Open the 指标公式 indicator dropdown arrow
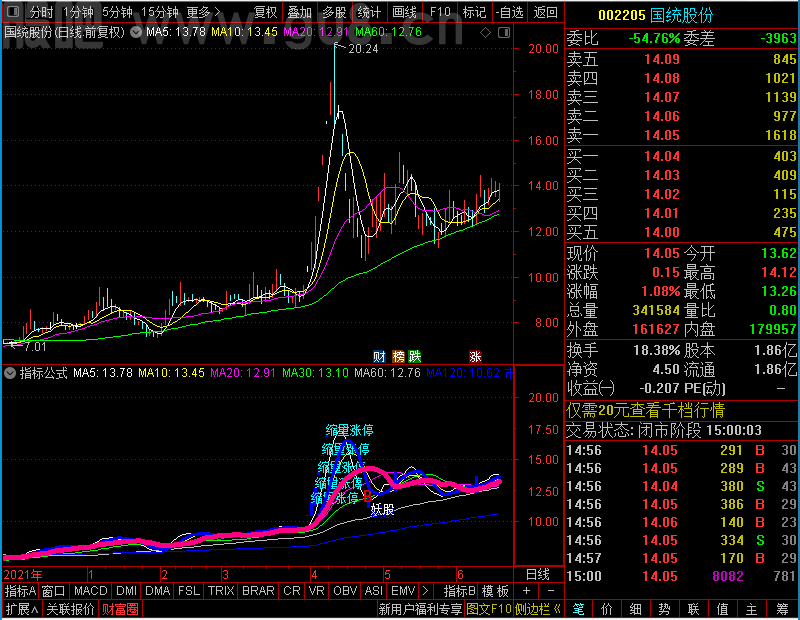This screenshot has width=800, height=620. point(10,373)
